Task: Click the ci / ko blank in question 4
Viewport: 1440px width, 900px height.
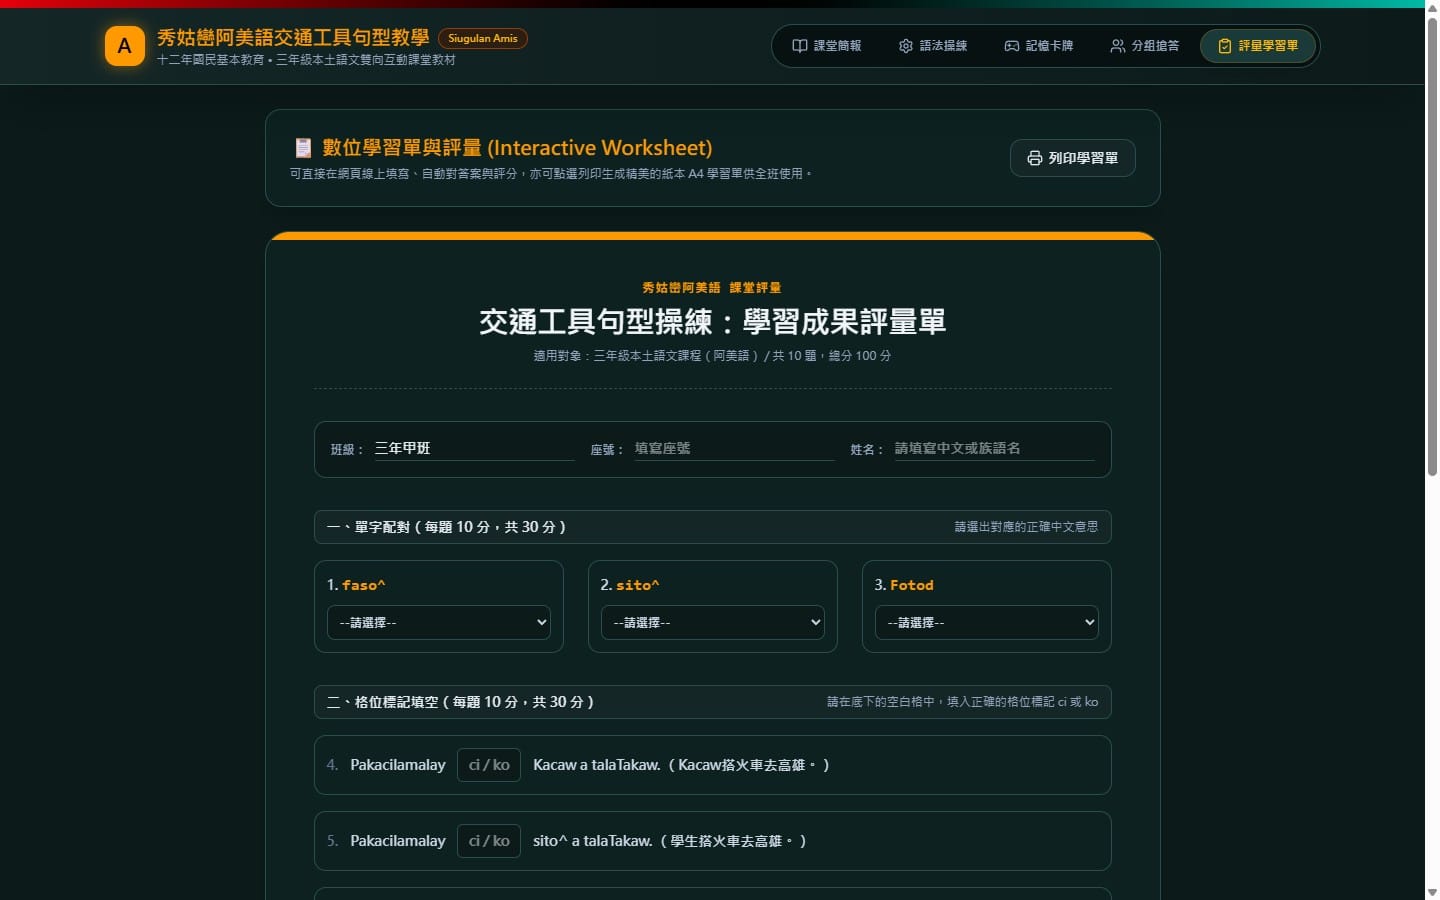Action: click(489, 765)
